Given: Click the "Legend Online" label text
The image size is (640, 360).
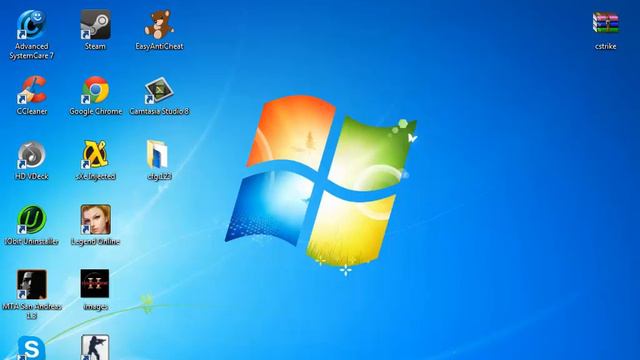Looking at the screenshot, I should pos(95,242).
